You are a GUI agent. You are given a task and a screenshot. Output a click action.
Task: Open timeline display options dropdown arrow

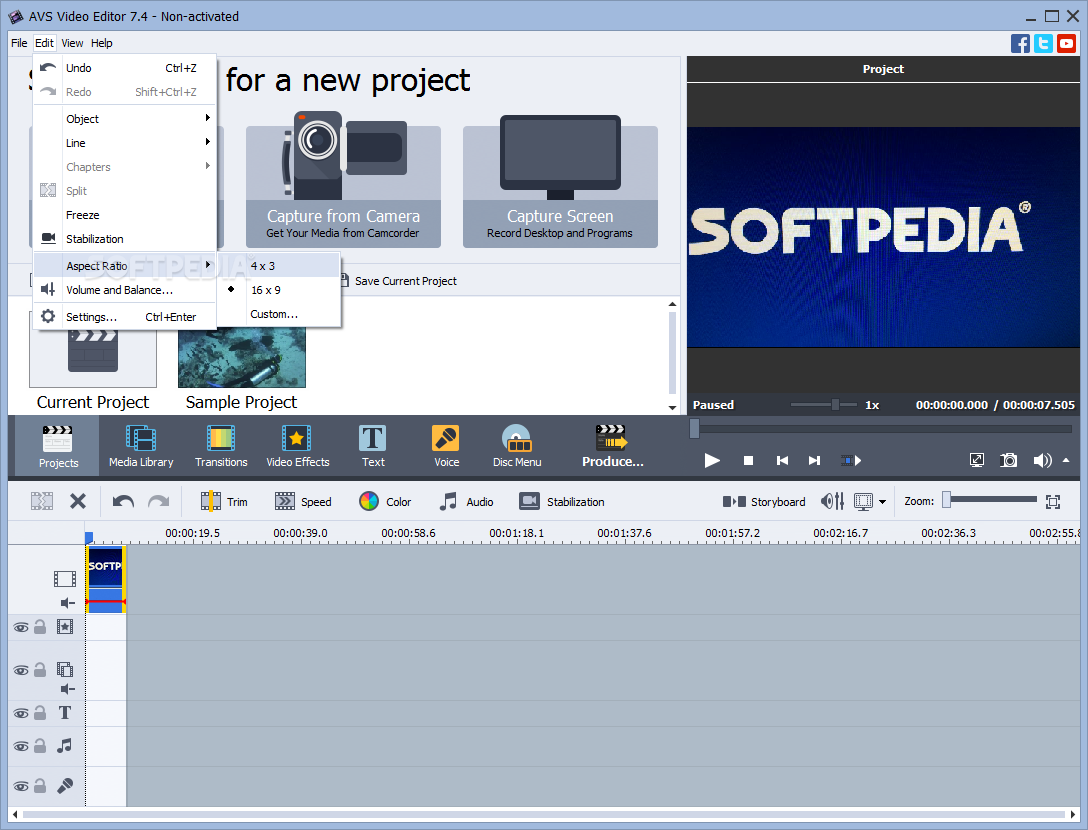tap(883, 502)
